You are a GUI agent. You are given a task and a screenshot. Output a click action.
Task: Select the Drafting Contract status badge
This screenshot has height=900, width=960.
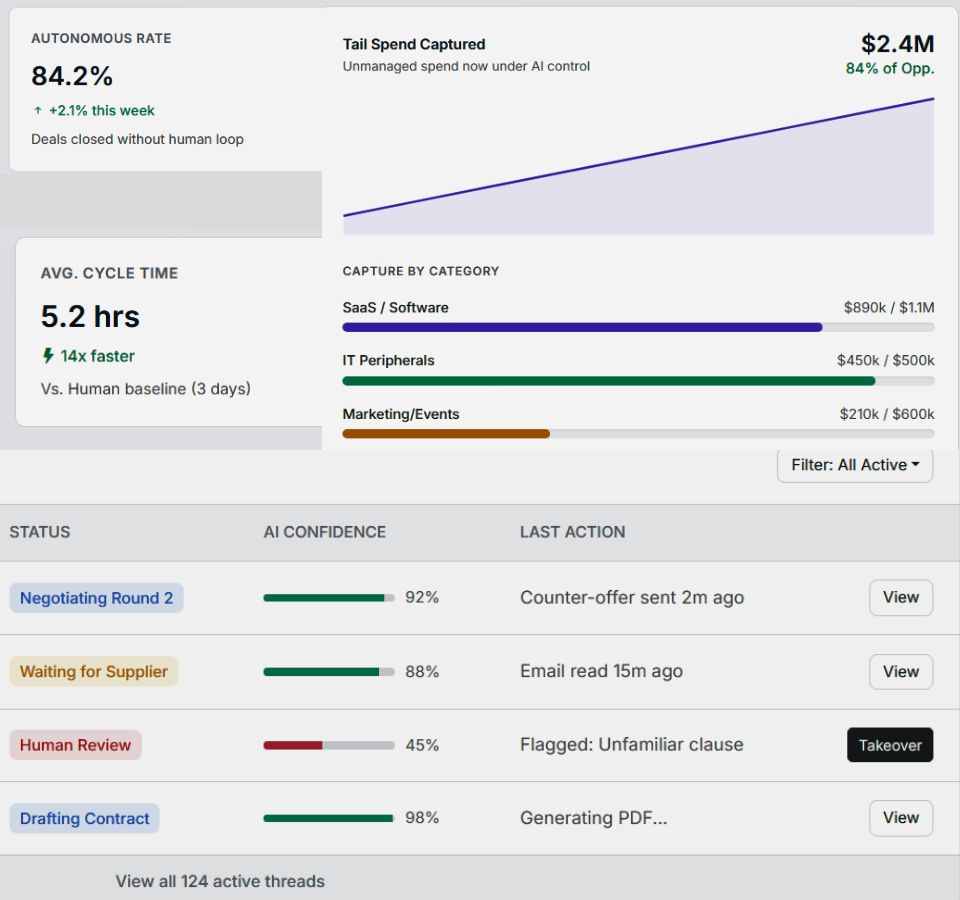click(x=84, y=818)
